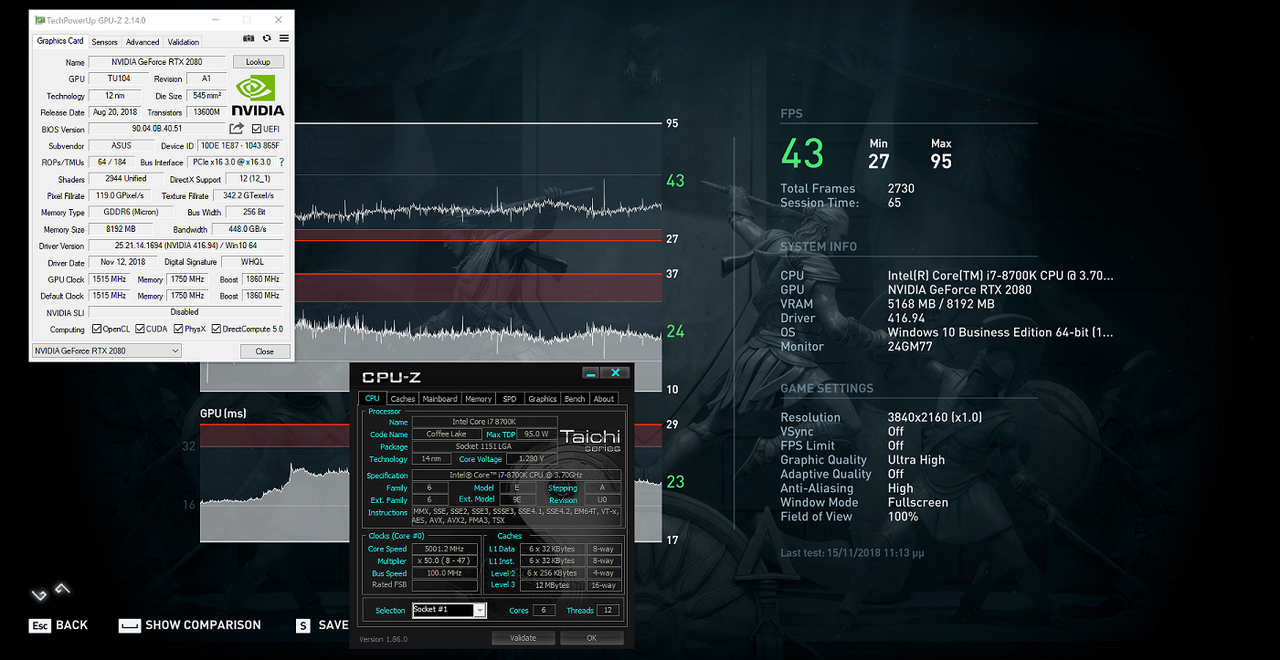Click the GPU-Z screenshot camera icon

point(249,38)
